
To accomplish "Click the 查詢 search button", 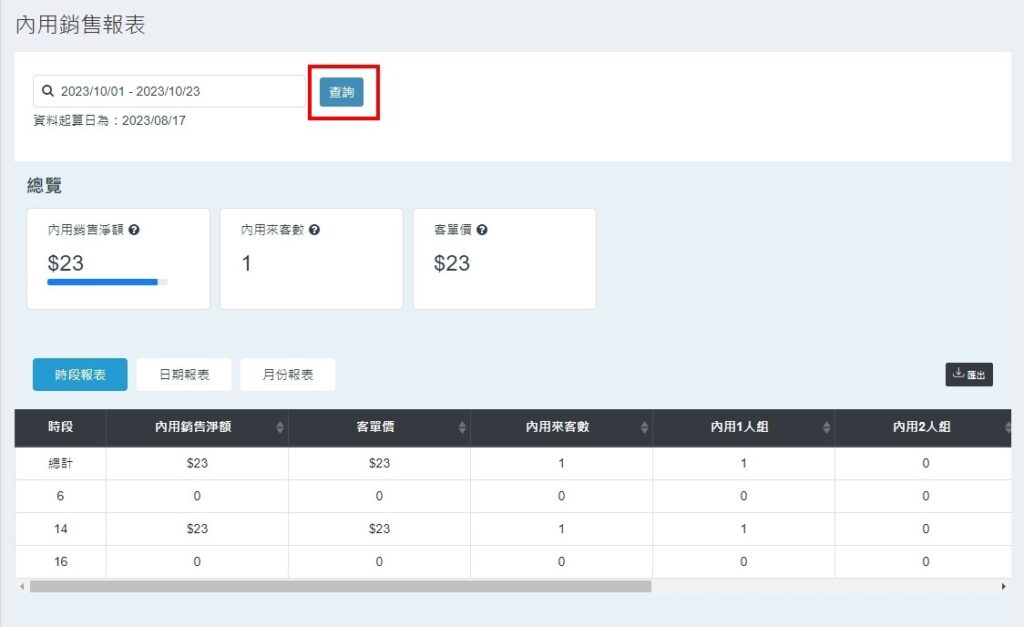I will coord(341,92).
